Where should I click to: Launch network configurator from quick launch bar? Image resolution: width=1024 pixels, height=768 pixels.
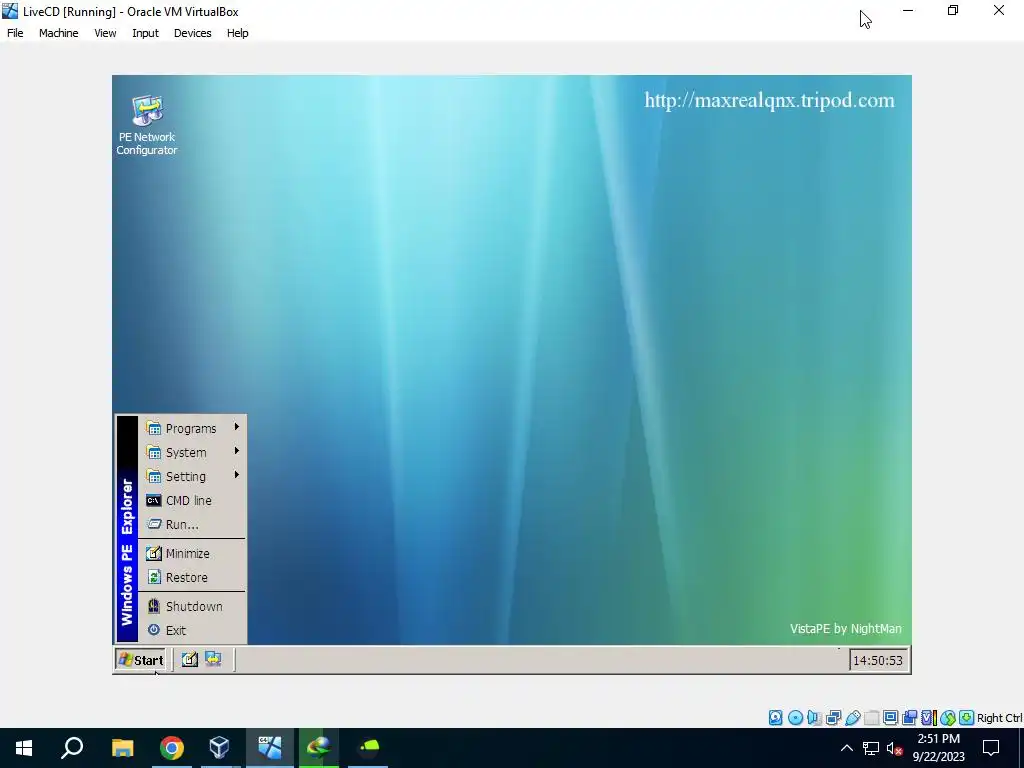click(x=213, y=660)
